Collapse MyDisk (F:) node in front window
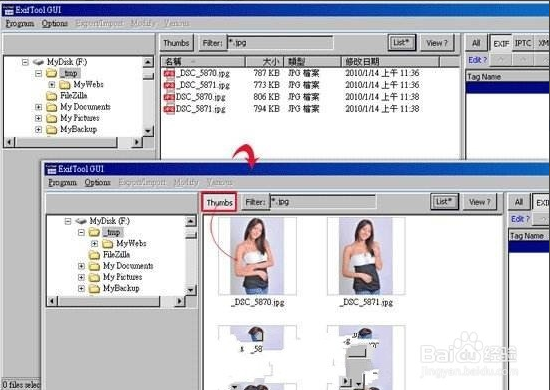 (x=68, y=221)
